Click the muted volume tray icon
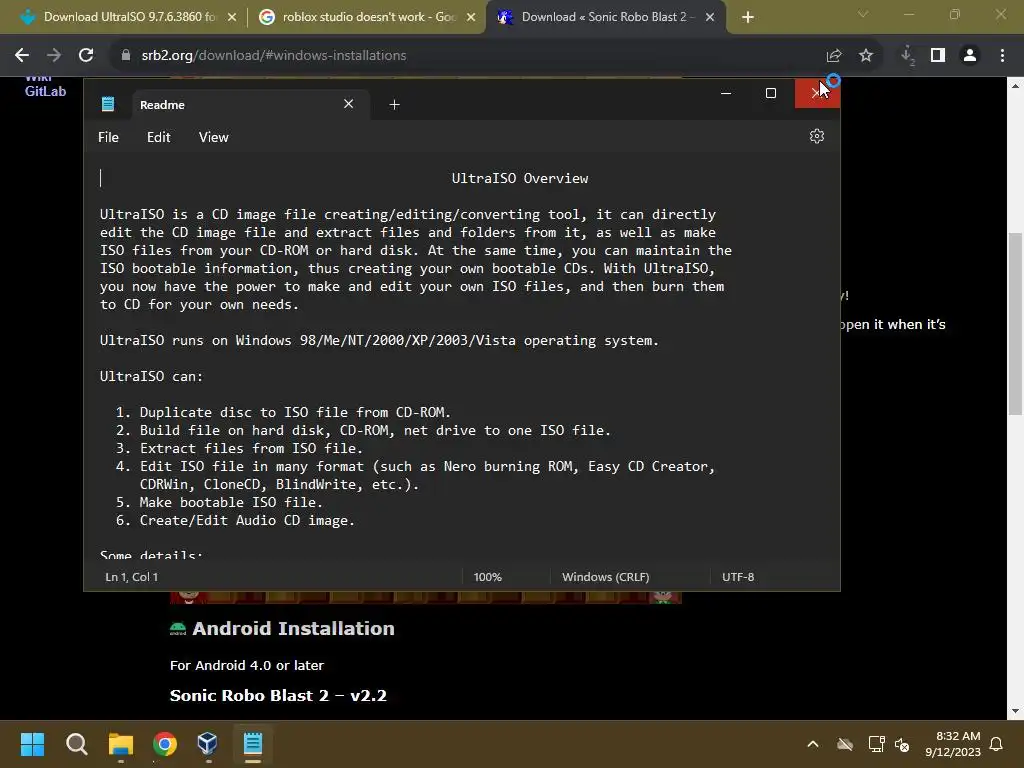The height and width of the screenshot is (768, 1024). 902,744
